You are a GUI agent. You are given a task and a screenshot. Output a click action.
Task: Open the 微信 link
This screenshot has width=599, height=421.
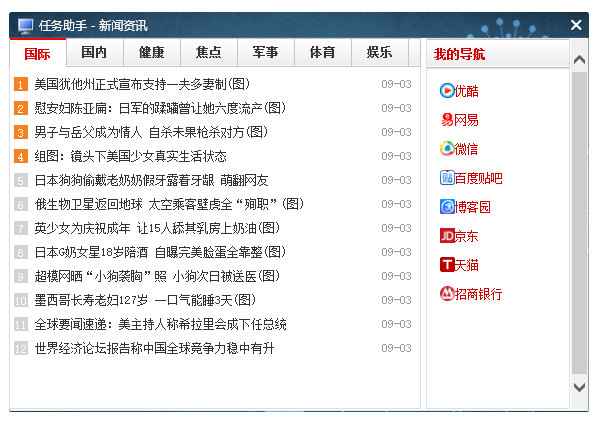tap(467, 149)
